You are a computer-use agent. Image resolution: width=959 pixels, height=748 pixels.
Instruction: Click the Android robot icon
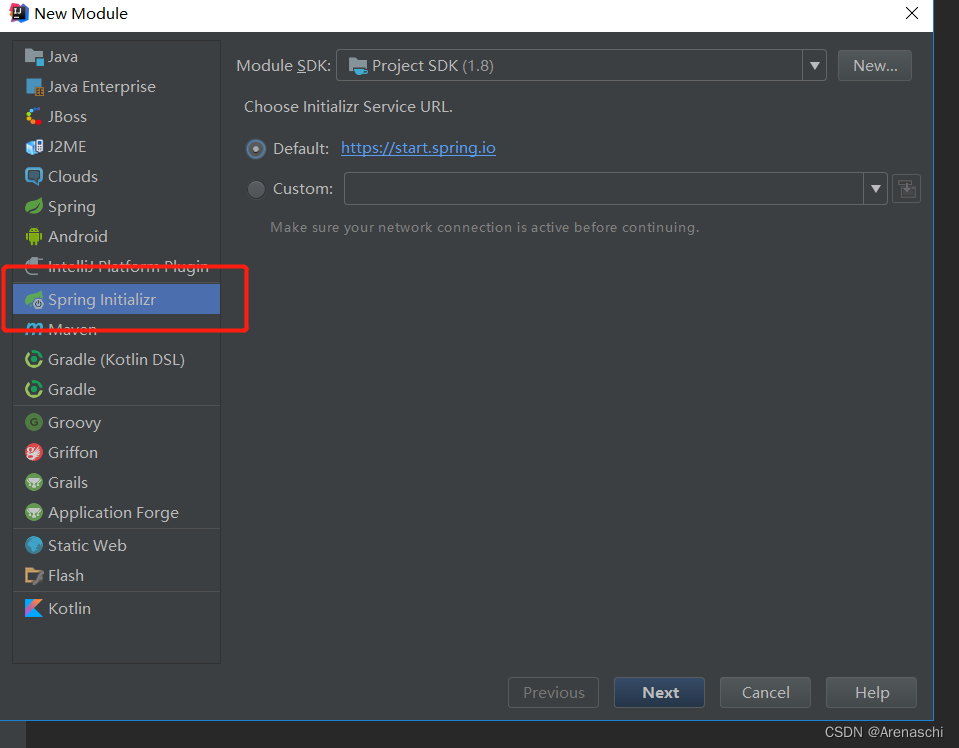pyautogui.click(x=34, y=236)
